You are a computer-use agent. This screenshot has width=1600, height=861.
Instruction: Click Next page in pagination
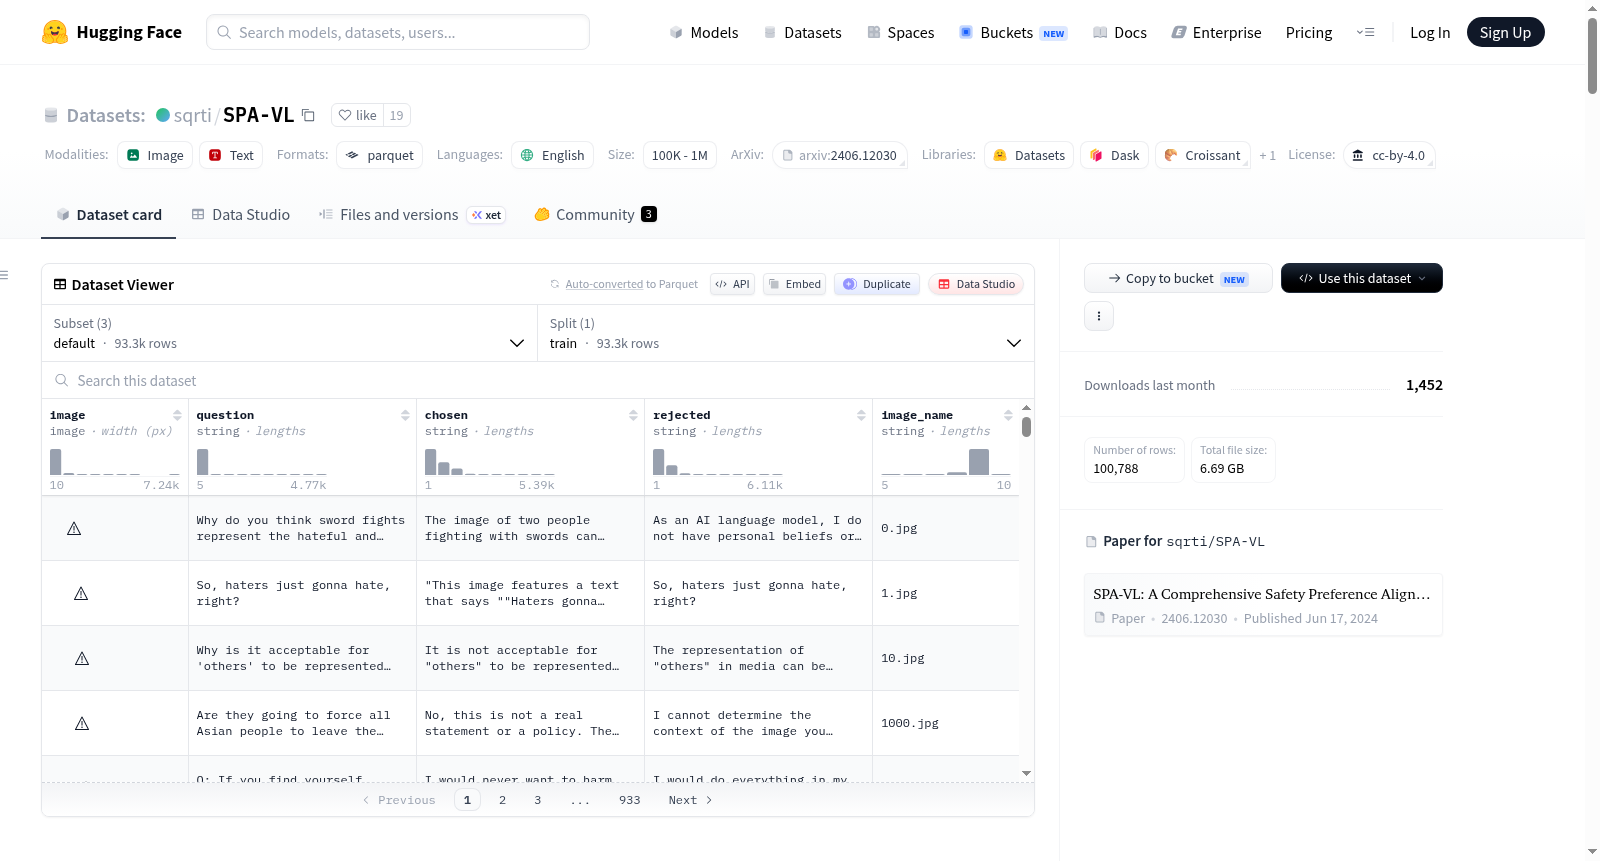click(690, 800)
